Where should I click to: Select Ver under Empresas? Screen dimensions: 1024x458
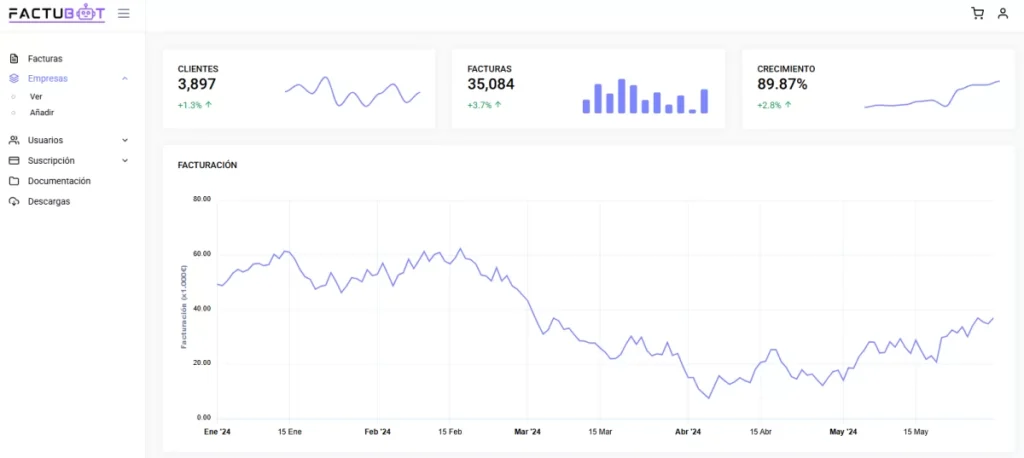(36, 96)
